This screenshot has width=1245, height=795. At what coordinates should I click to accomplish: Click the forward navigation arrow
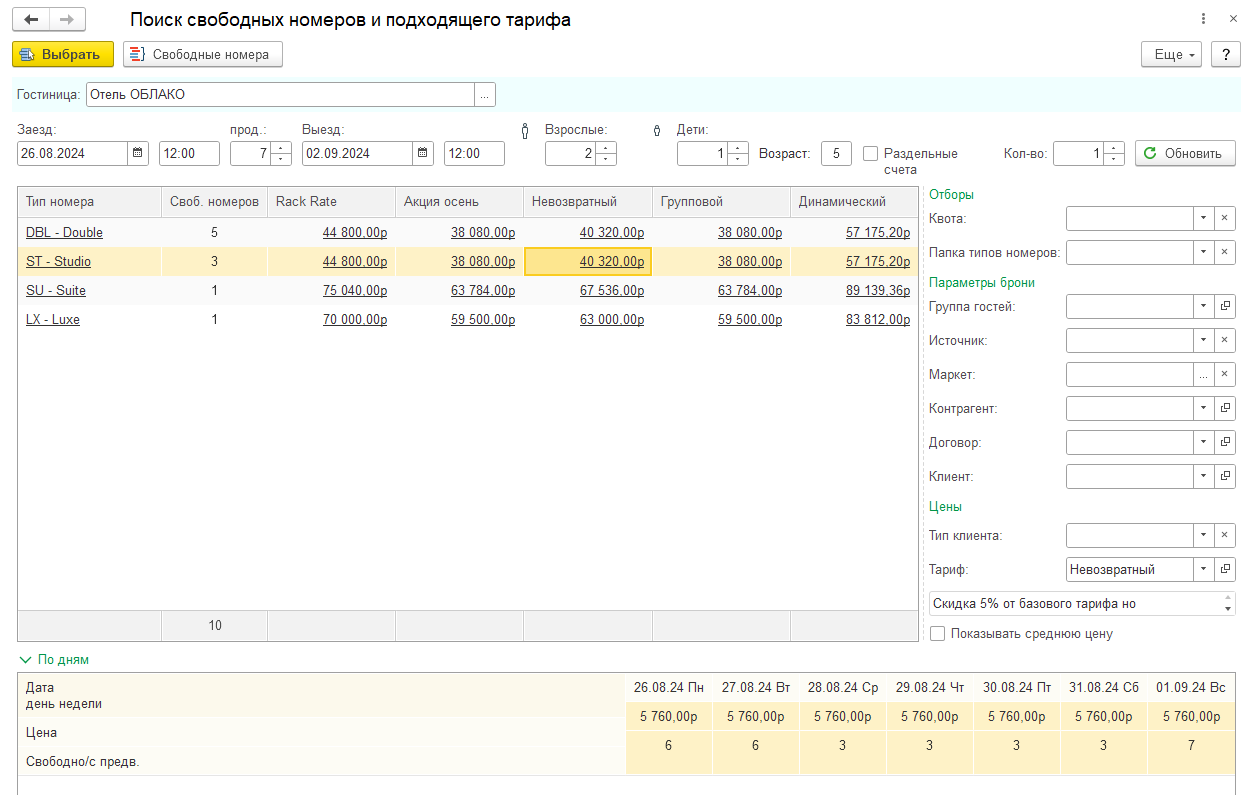click(x=67, y=20)
